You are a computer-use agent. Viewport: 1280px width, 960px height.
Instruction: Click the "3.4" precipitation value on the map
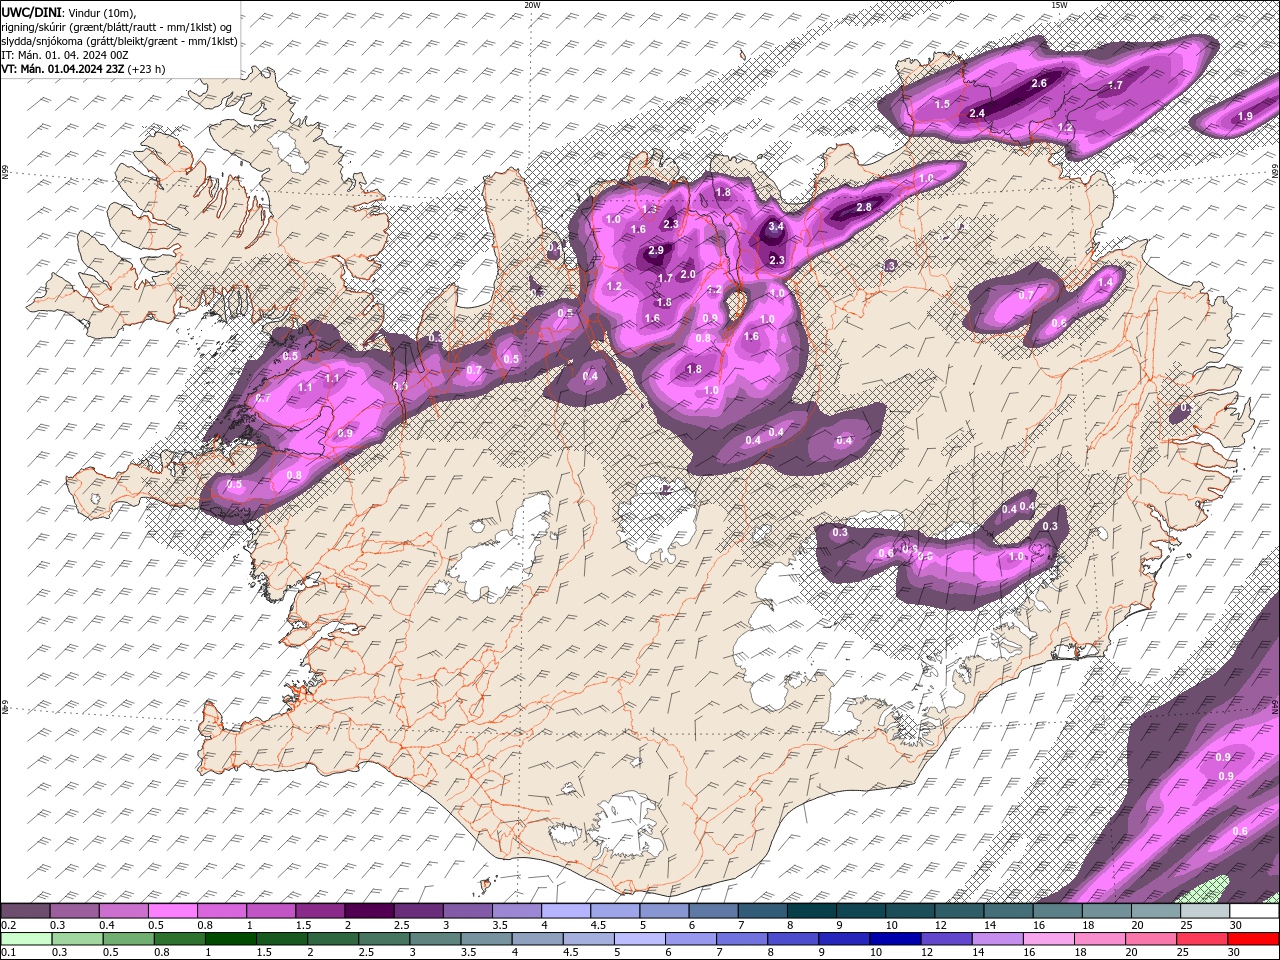776,227
